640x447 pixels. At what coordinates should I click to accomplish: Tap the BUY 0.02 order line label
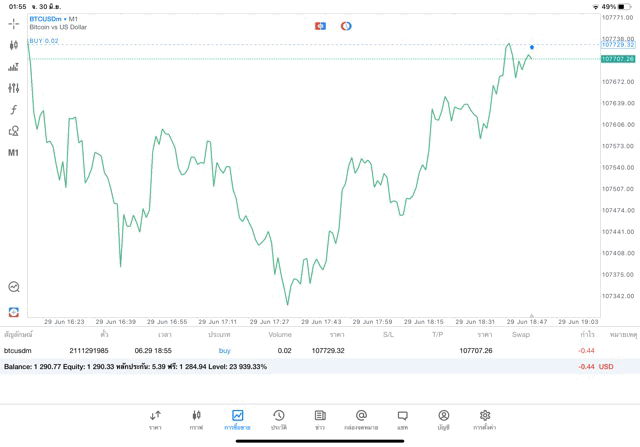coord(44,41)
